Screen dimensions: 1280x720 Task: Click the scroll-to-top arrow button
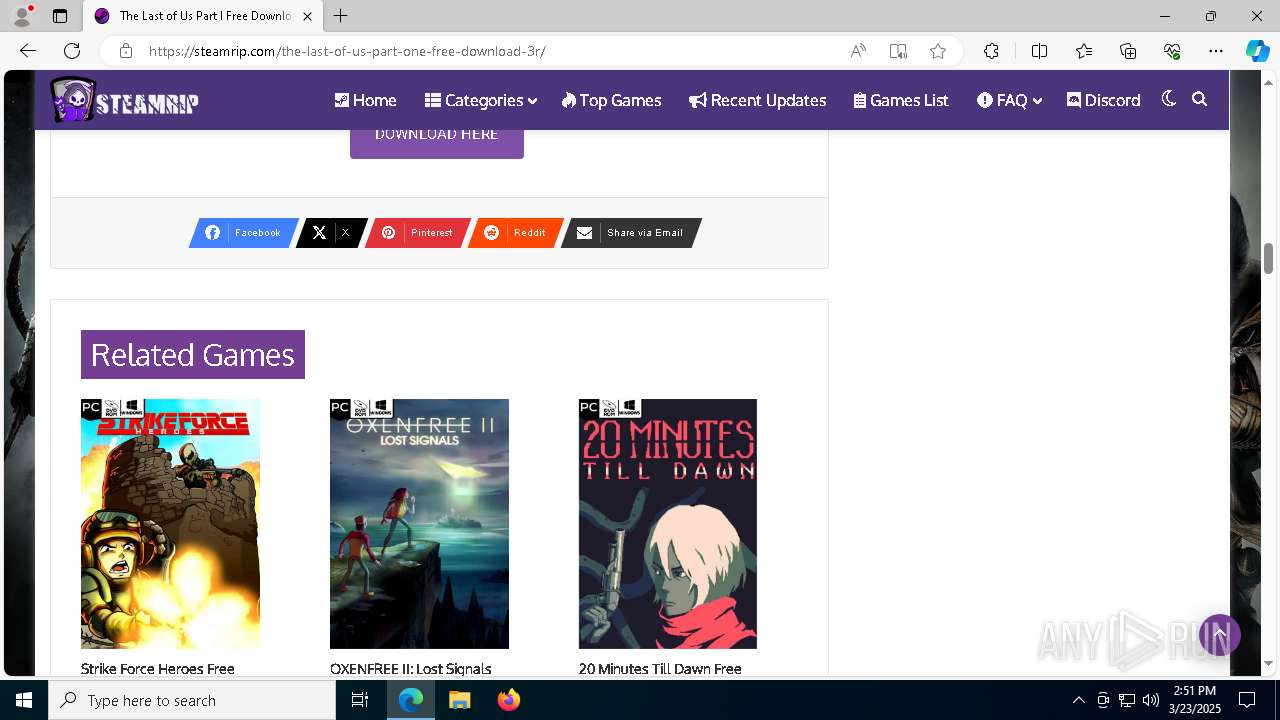tap(1220, 635)
